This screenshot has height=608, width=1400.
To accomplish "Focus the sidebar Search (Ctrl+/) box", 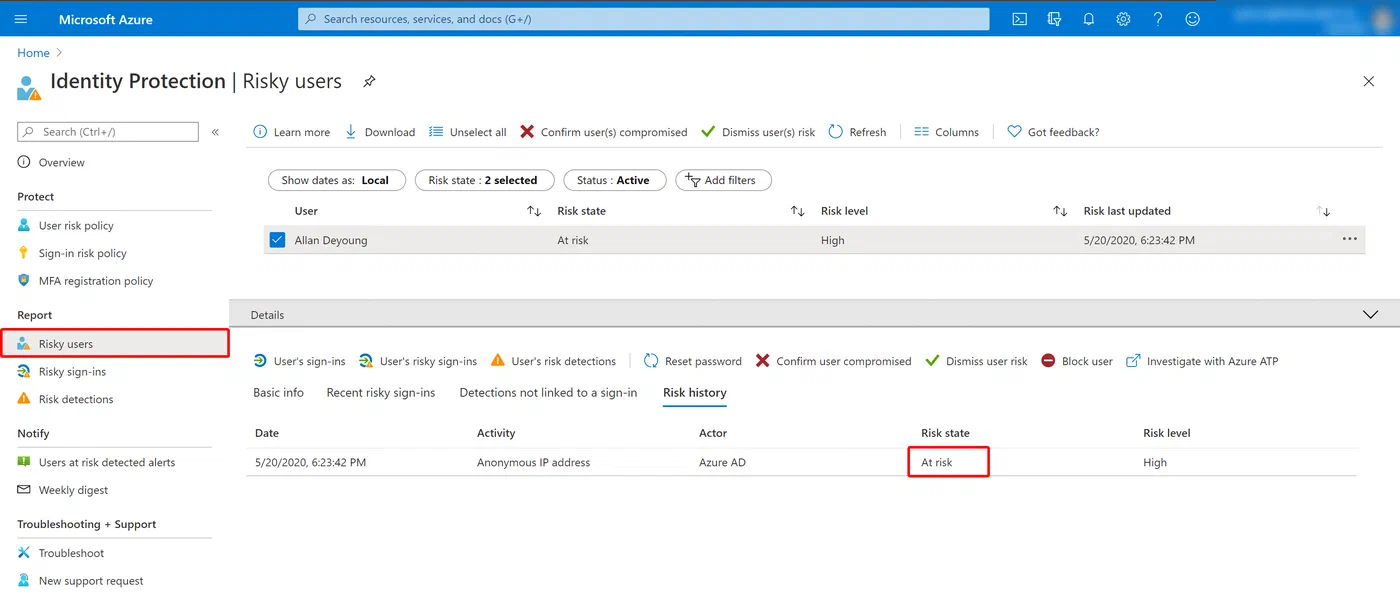I will coord(108,132).
